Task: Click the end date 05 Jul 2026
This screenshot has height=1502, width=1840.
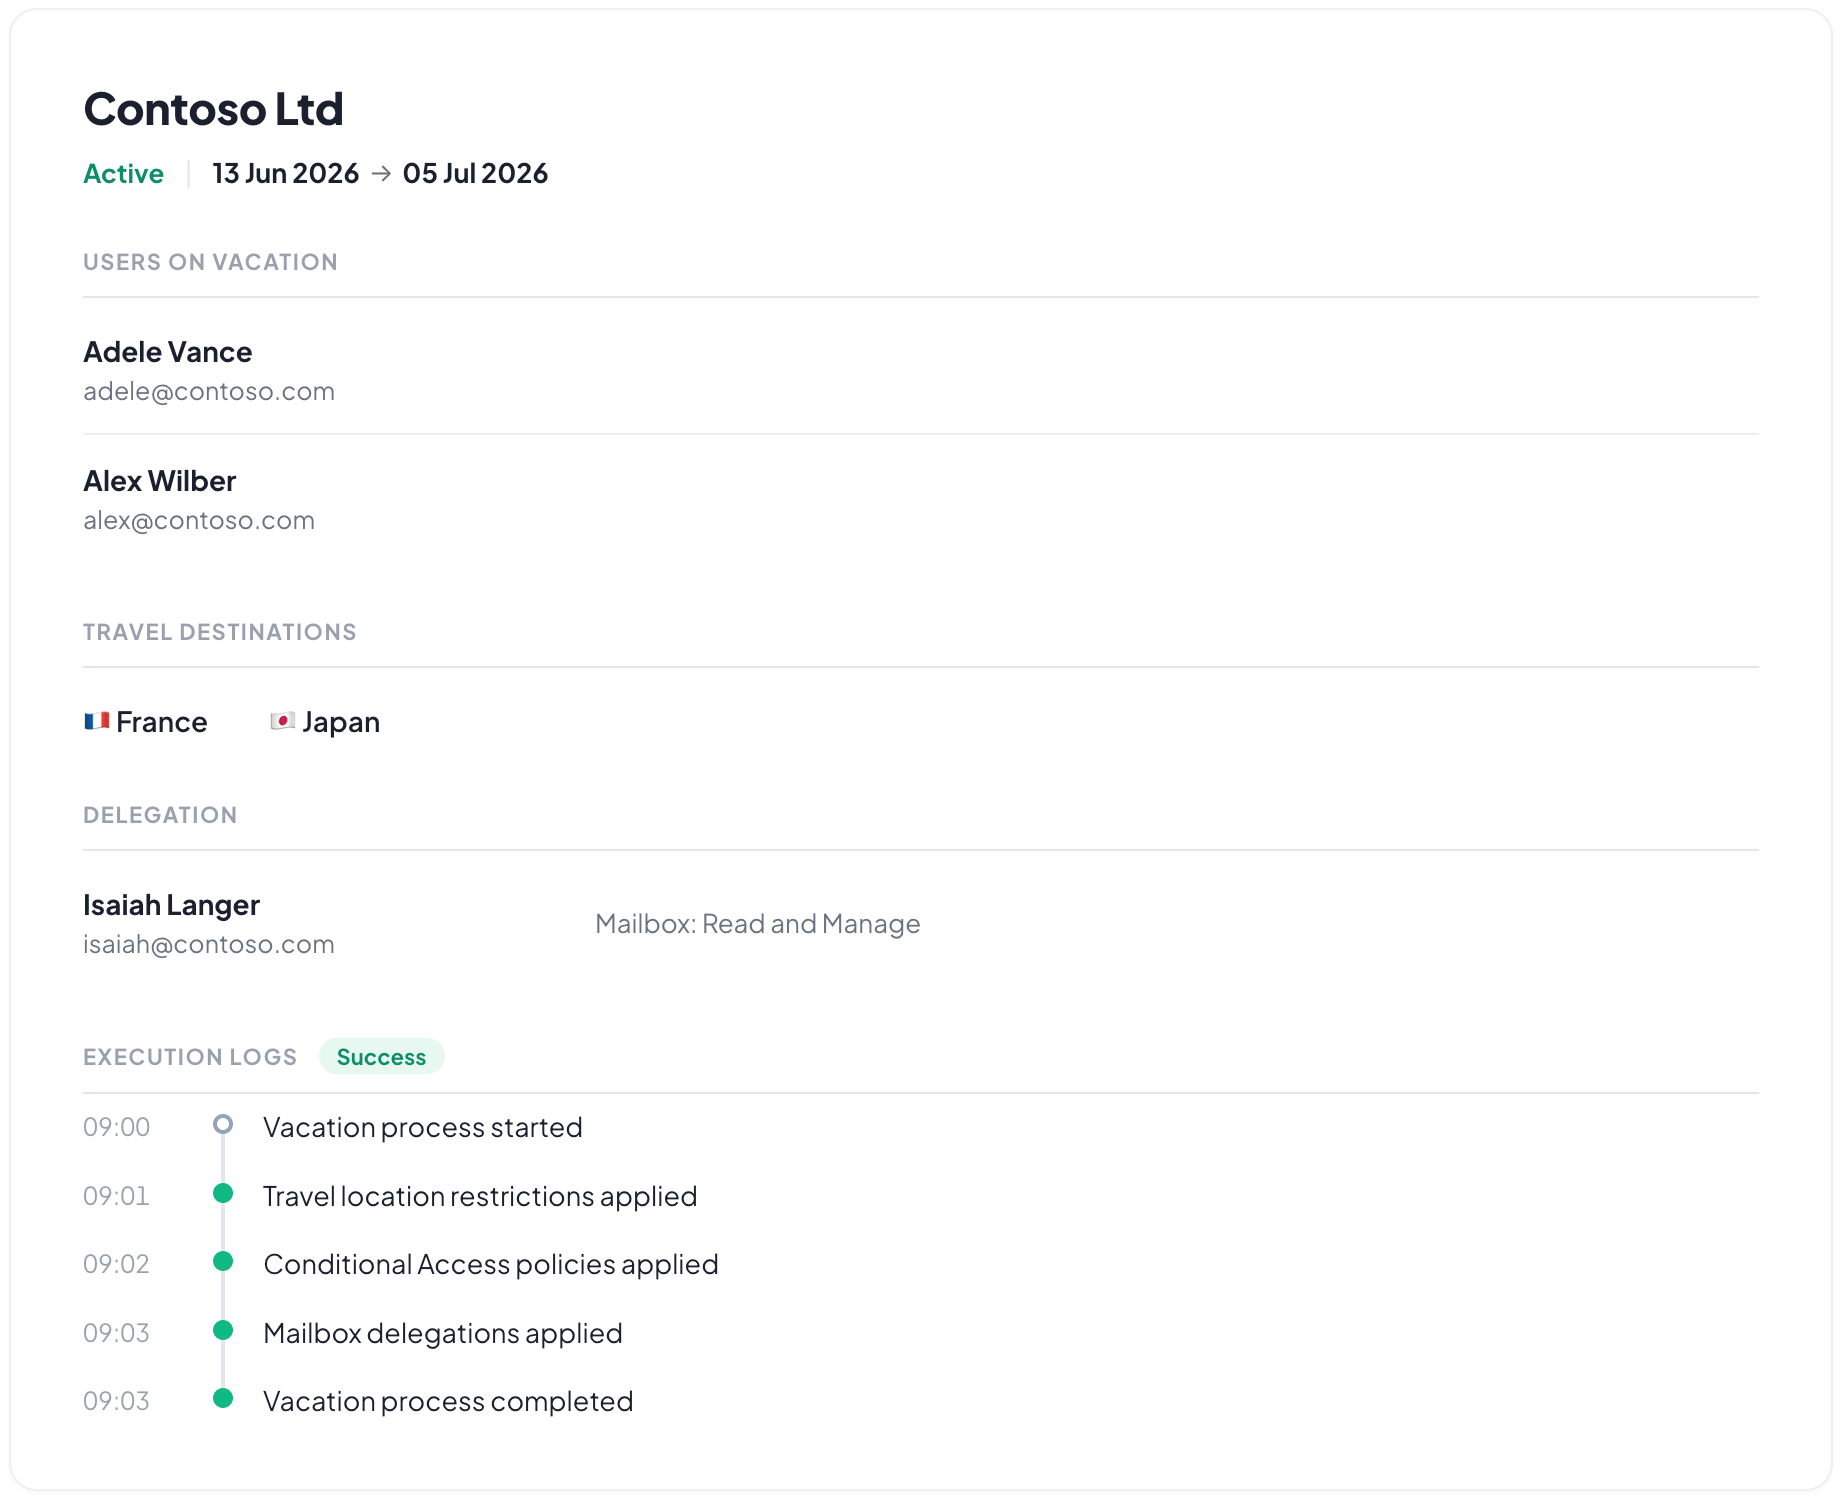Action: 475,174
